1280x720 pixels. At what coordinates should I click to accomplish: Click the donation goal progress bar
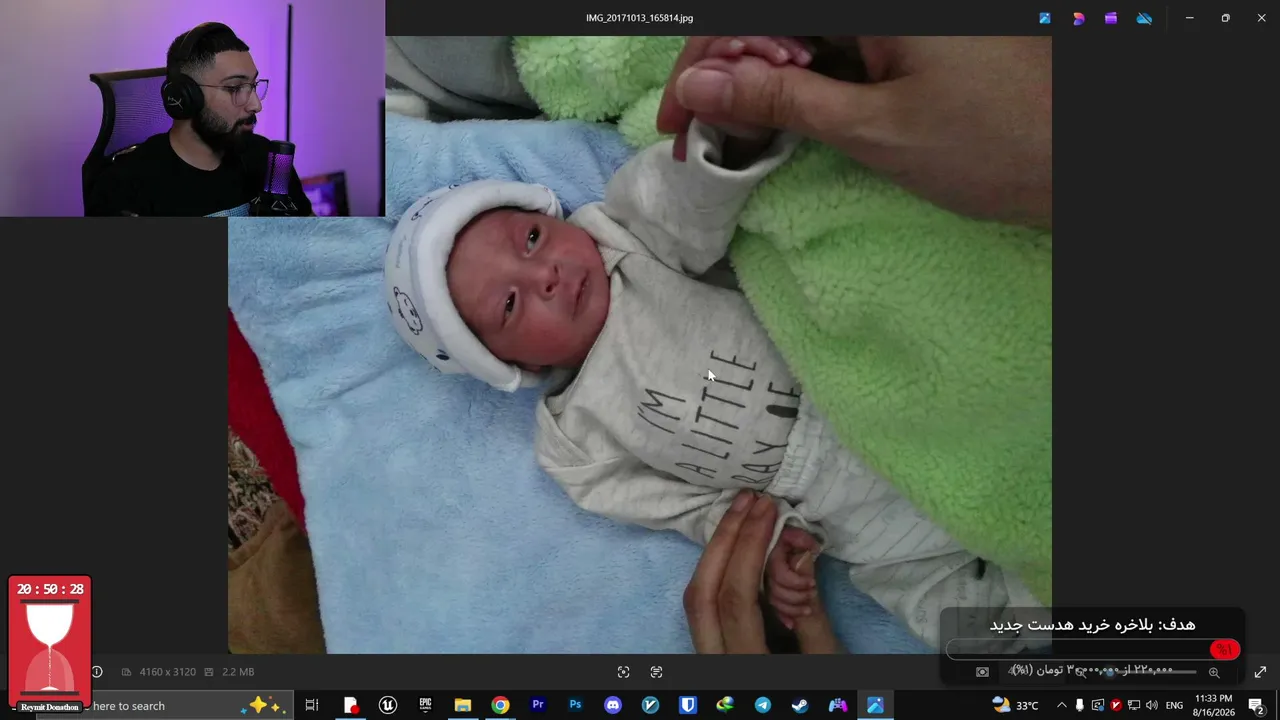[x=1093, y=650]
